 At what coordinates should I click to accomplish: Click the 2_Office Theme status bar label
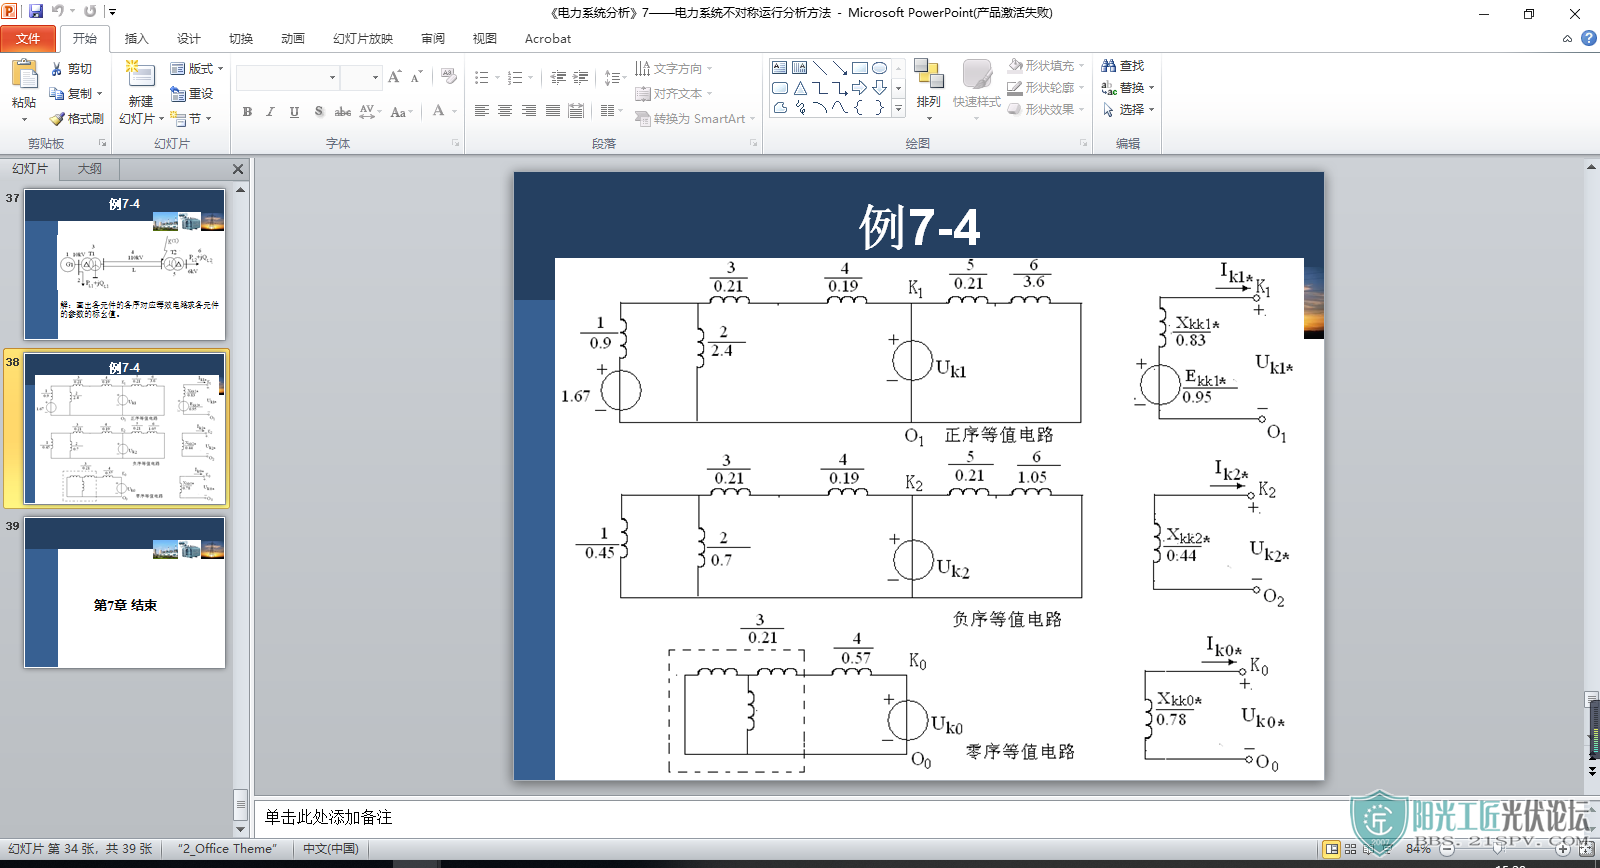click(228, 849)
